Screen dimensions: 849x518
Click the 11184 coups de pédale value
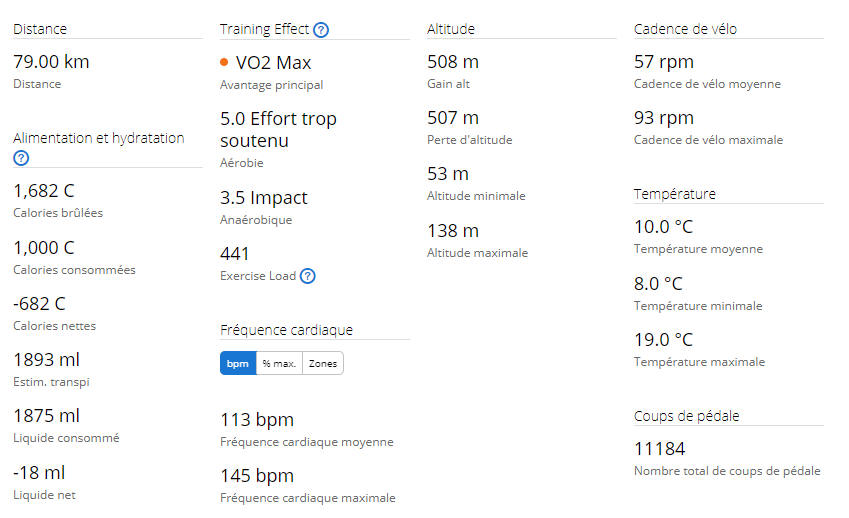pyautogui.click(x=659, y=449)
